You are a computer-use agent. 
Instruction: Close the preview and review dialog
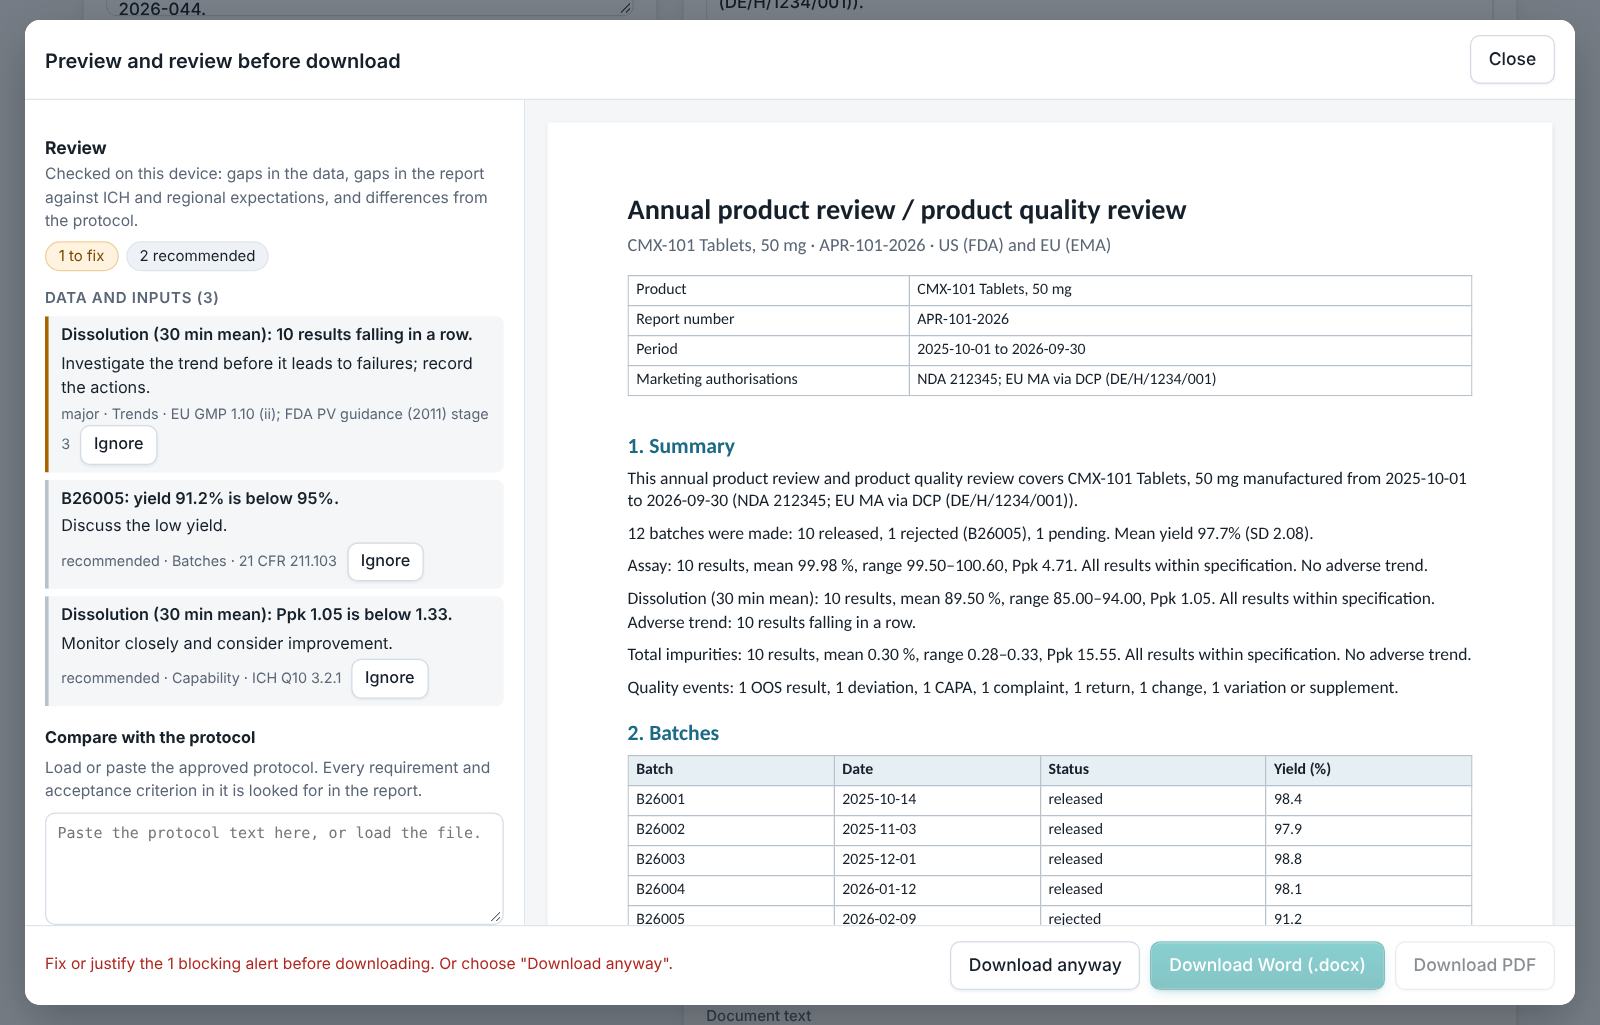click(x=1512, y=59)
